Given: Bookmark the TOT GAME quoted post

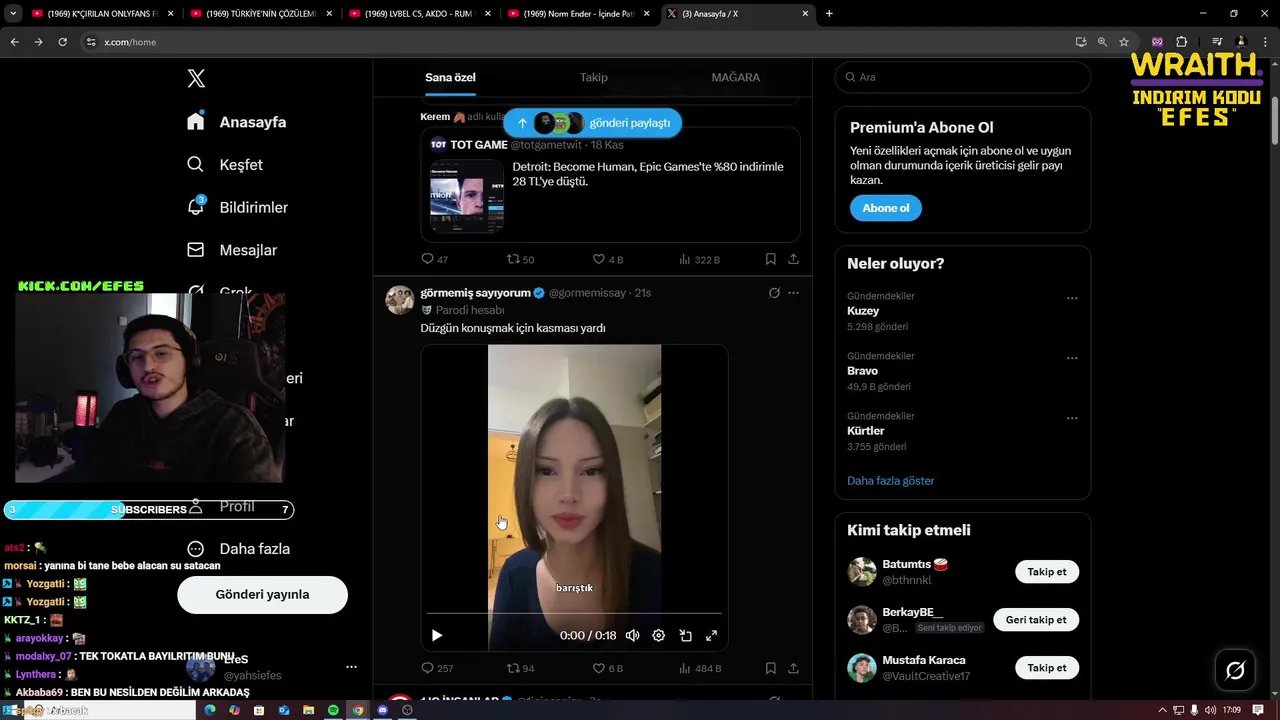Looking at the screenshot, I should [770, 259].
